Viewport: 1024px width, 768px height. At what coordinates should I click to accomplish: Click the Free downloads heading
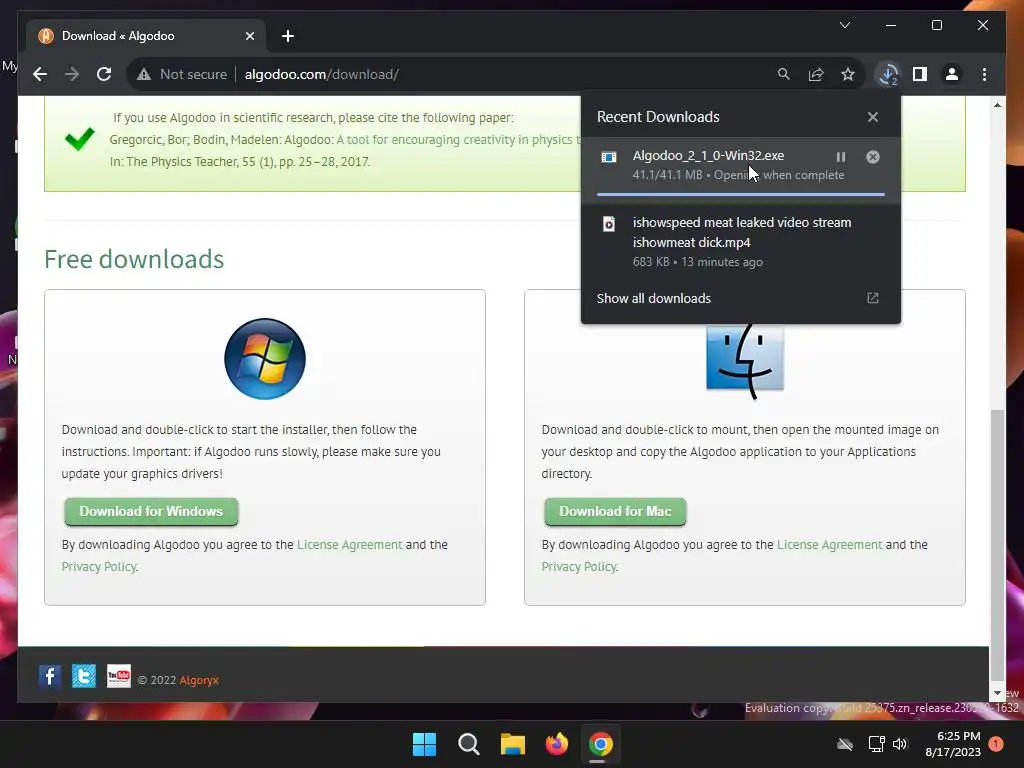pos(134,259)
